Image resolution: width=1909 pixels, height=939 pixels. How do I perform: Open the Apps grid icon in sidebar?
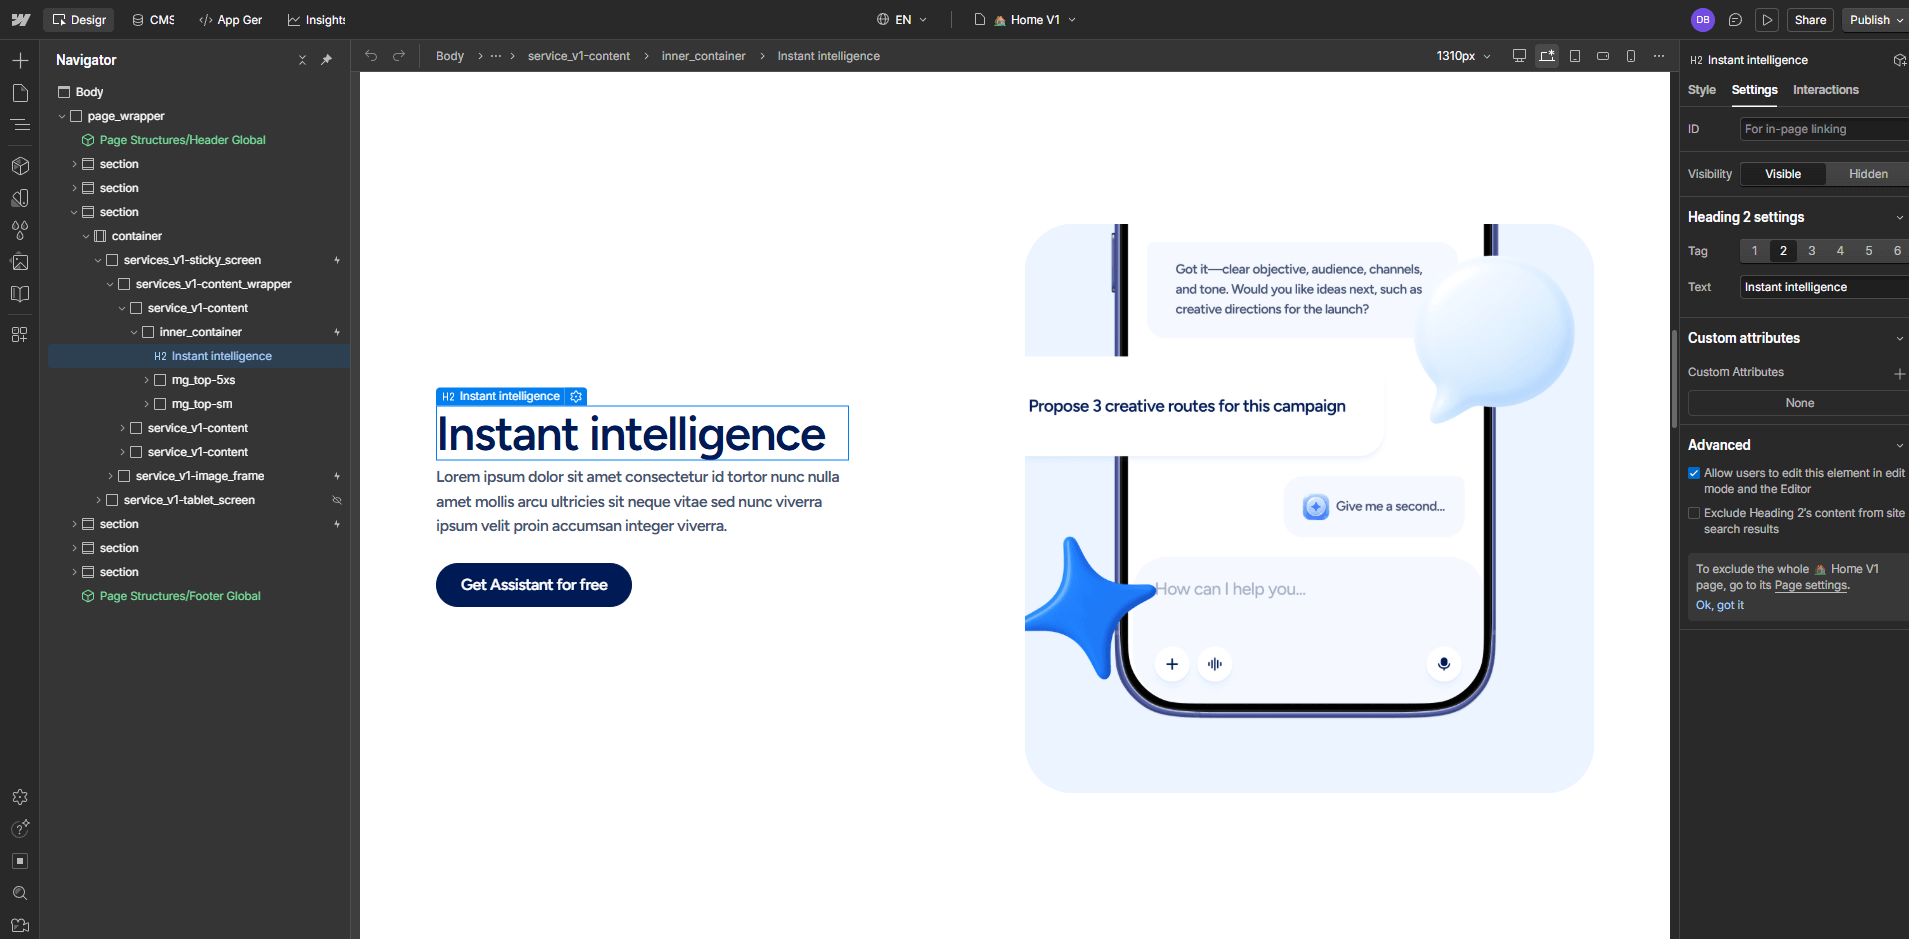click(x=20, y=334)
